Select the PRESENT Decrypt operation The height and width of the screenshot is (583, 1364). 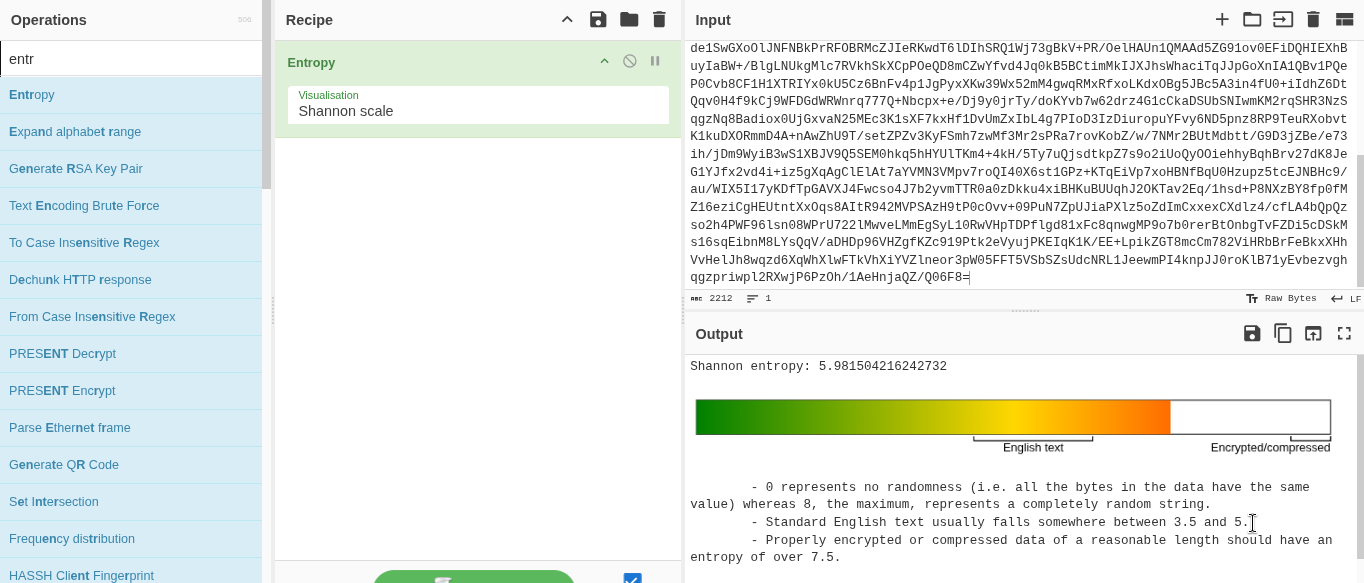[131, 354]
